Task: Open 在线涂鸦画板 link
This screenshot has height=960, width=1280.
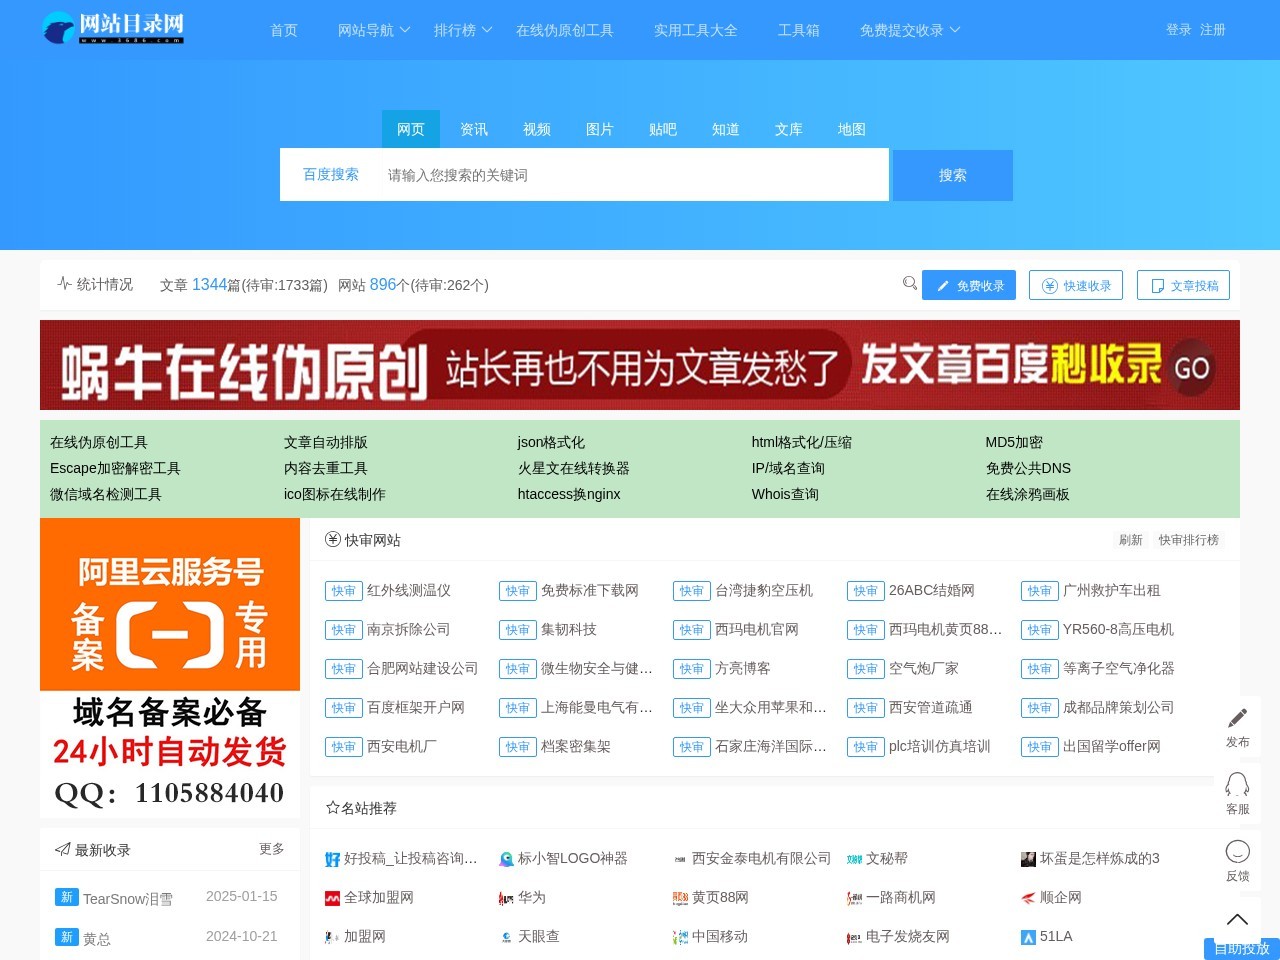Action: pyautogui.click(x=1027, y=494)
